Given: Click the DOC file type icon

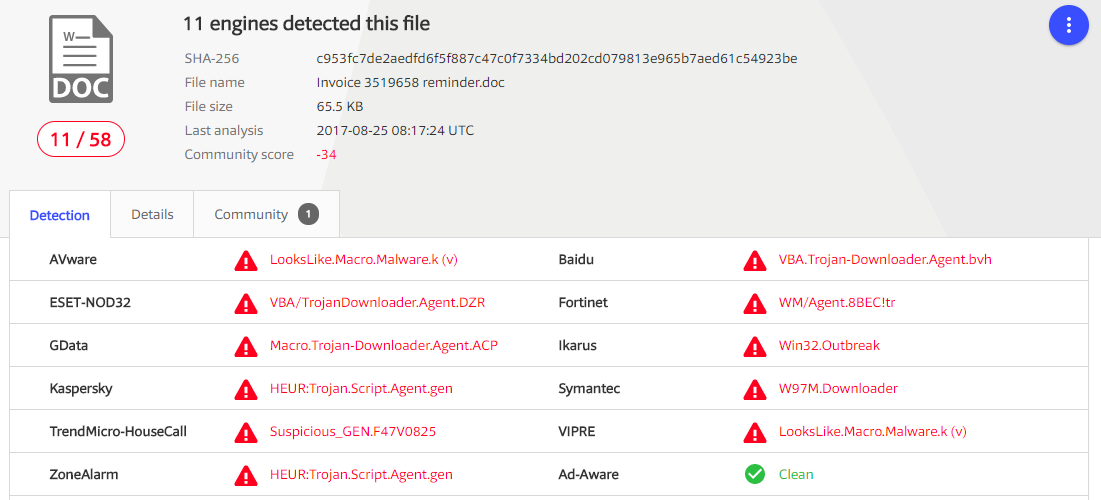Looking at the screenshot, I should tap(81, 59).
